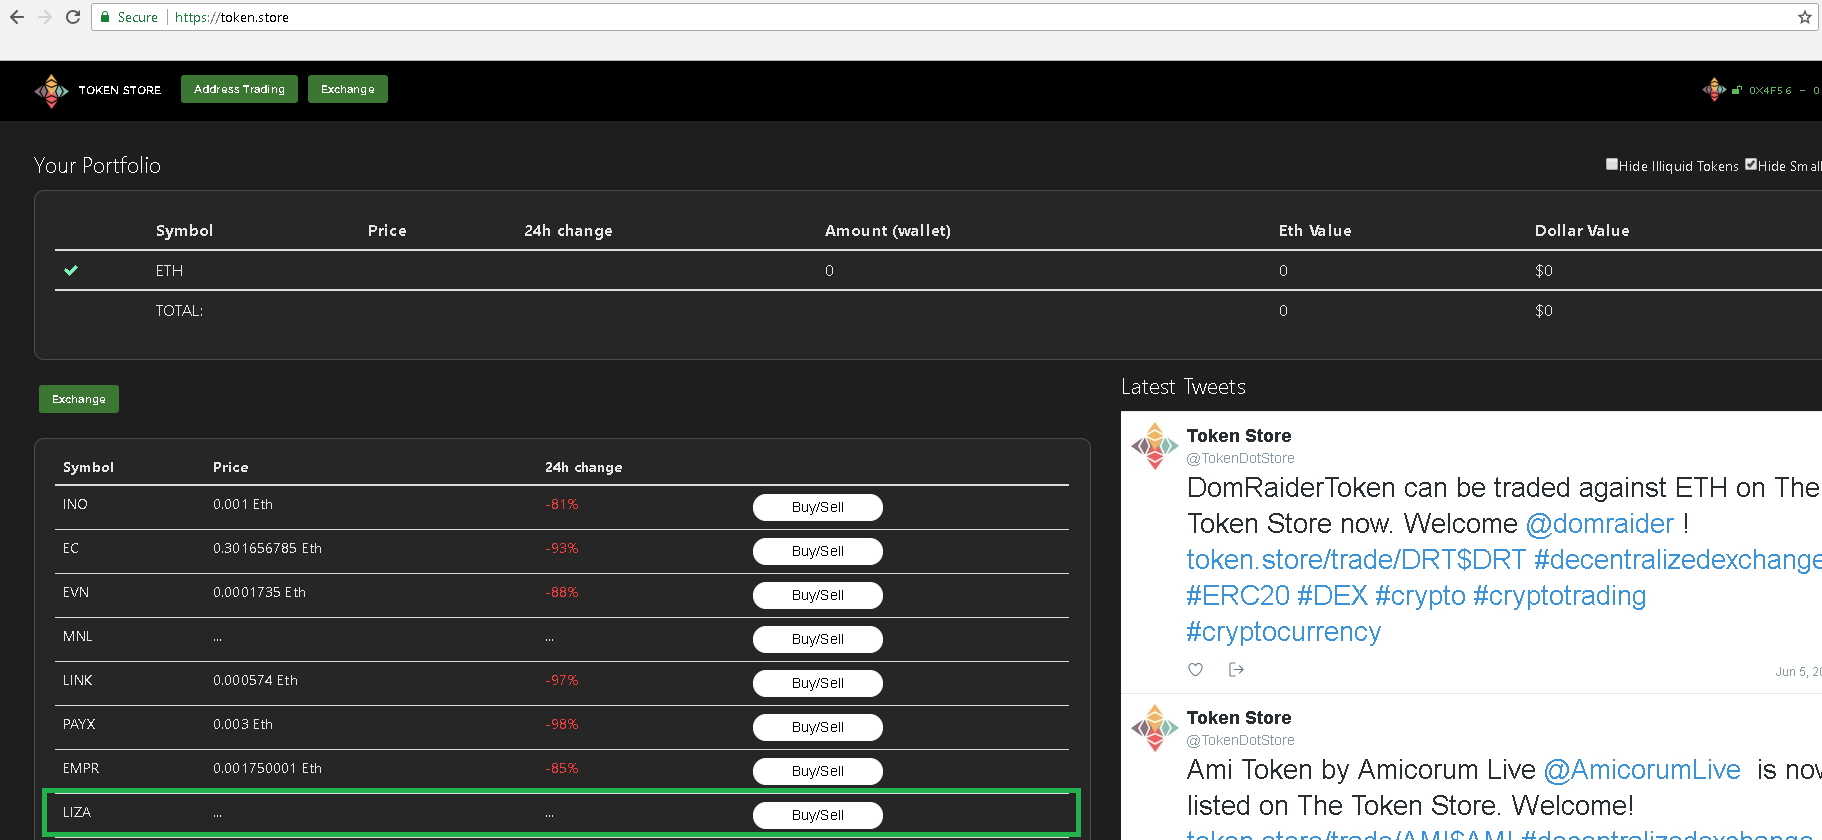Click the EC price 0.301656785 Eth
The height and width of the screenshot is (840, 1822).
[x=267, y=548]
